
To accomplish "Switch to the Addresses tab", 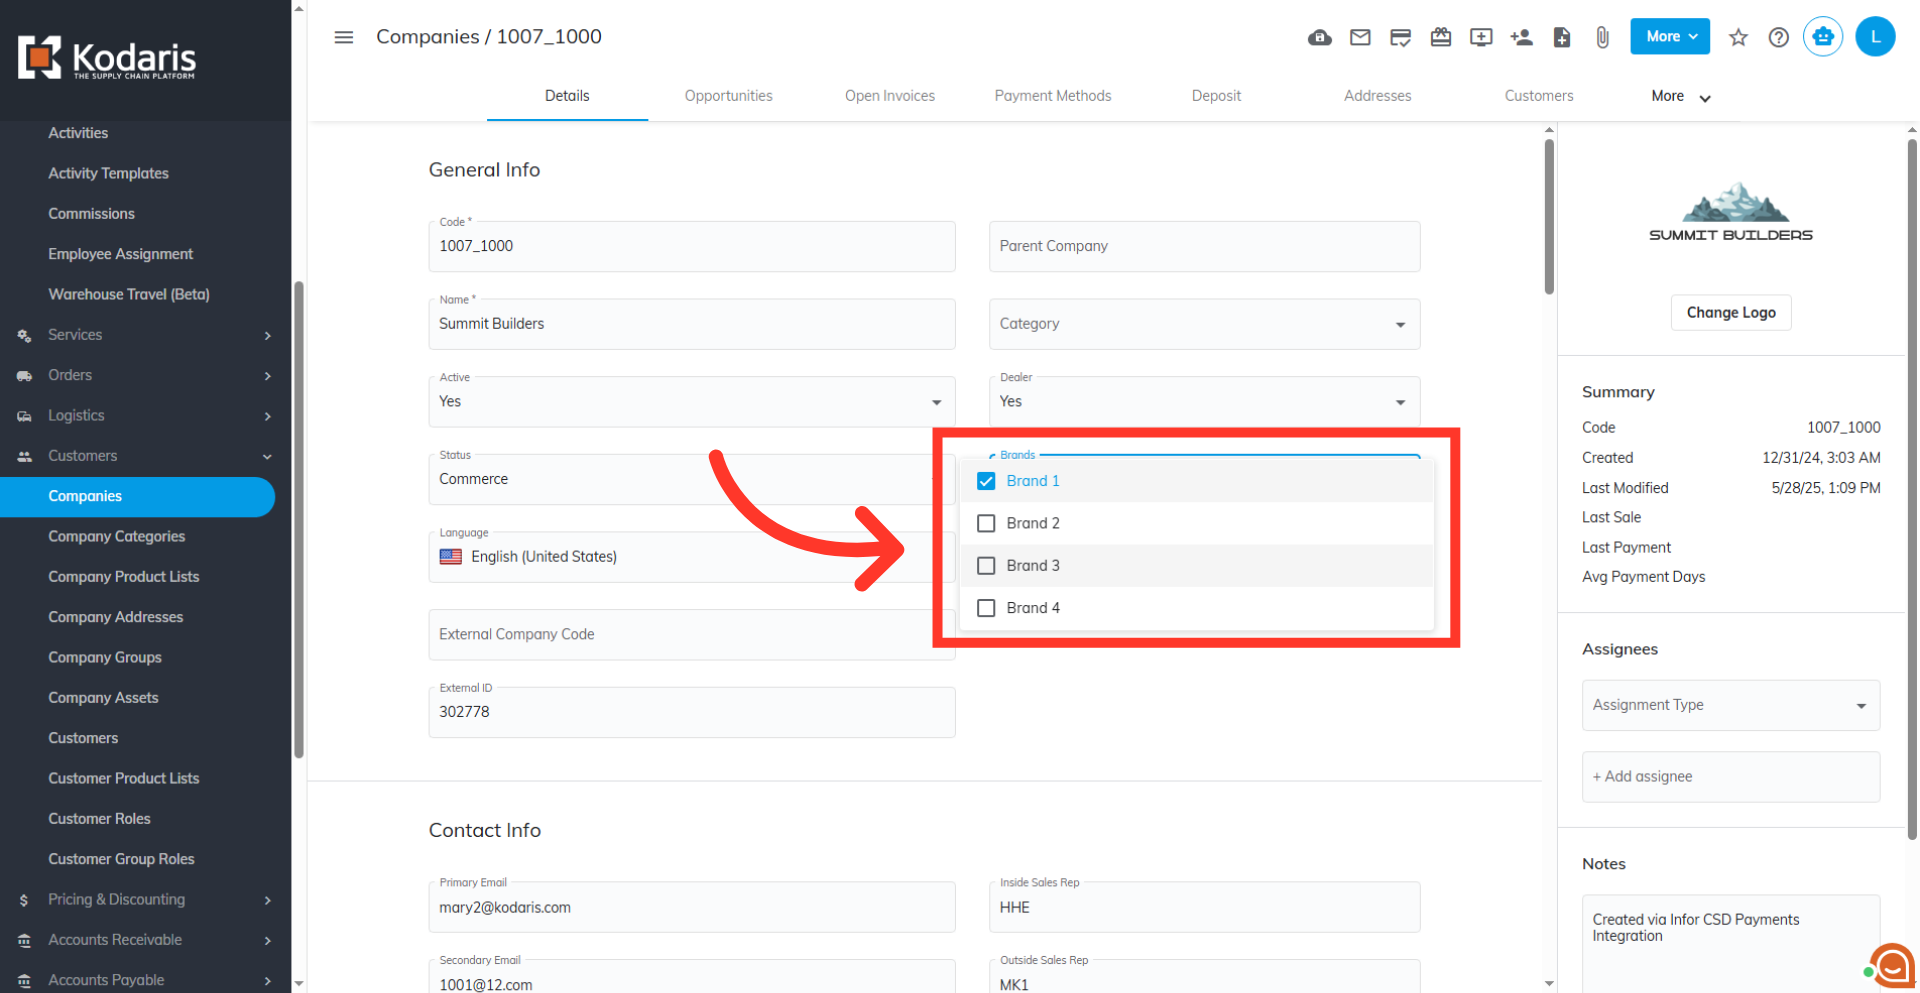I will point(1377,96).
